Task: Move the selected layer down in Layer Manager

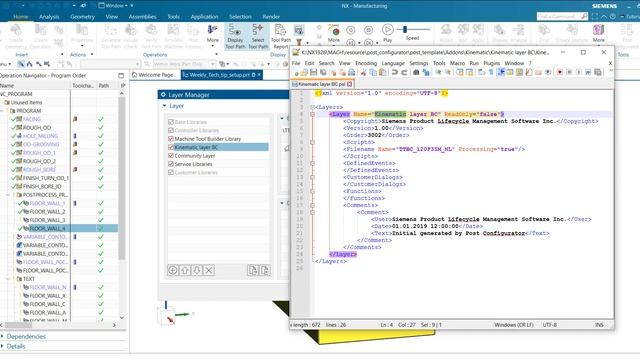Action: click(x=197, y=270)
